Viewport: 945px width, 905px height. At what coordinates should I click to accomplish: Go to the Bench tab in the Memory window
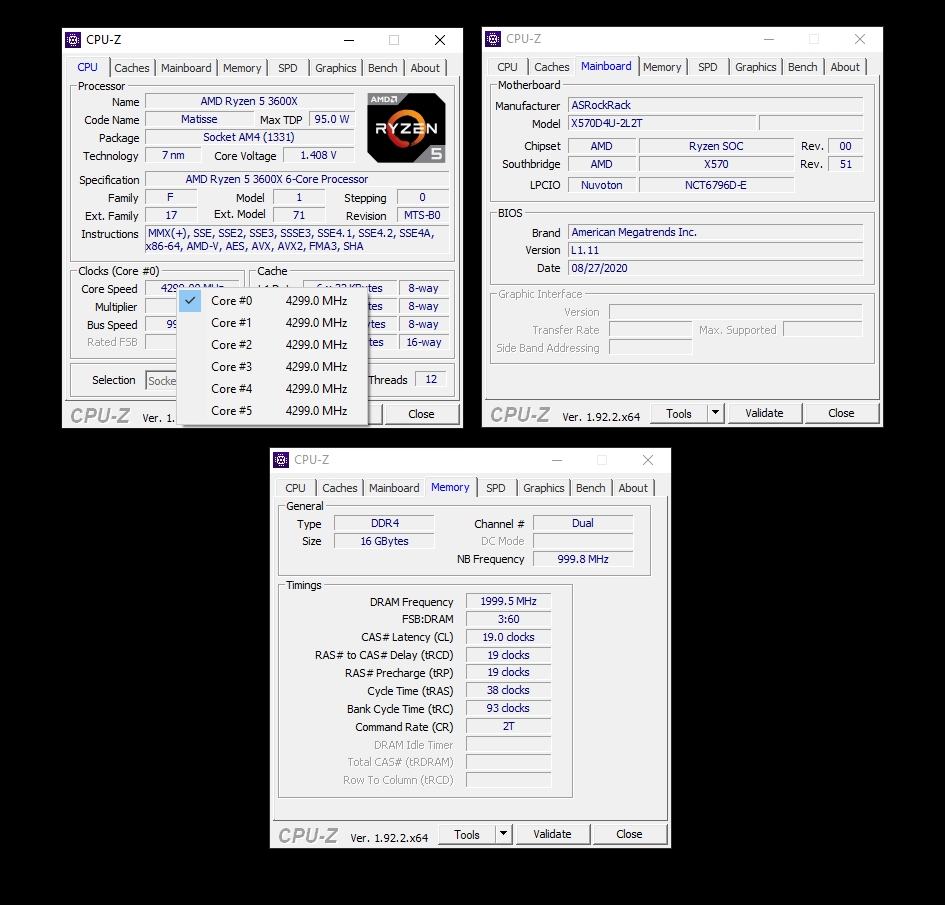pyautogui.click(x=591, y=488)
